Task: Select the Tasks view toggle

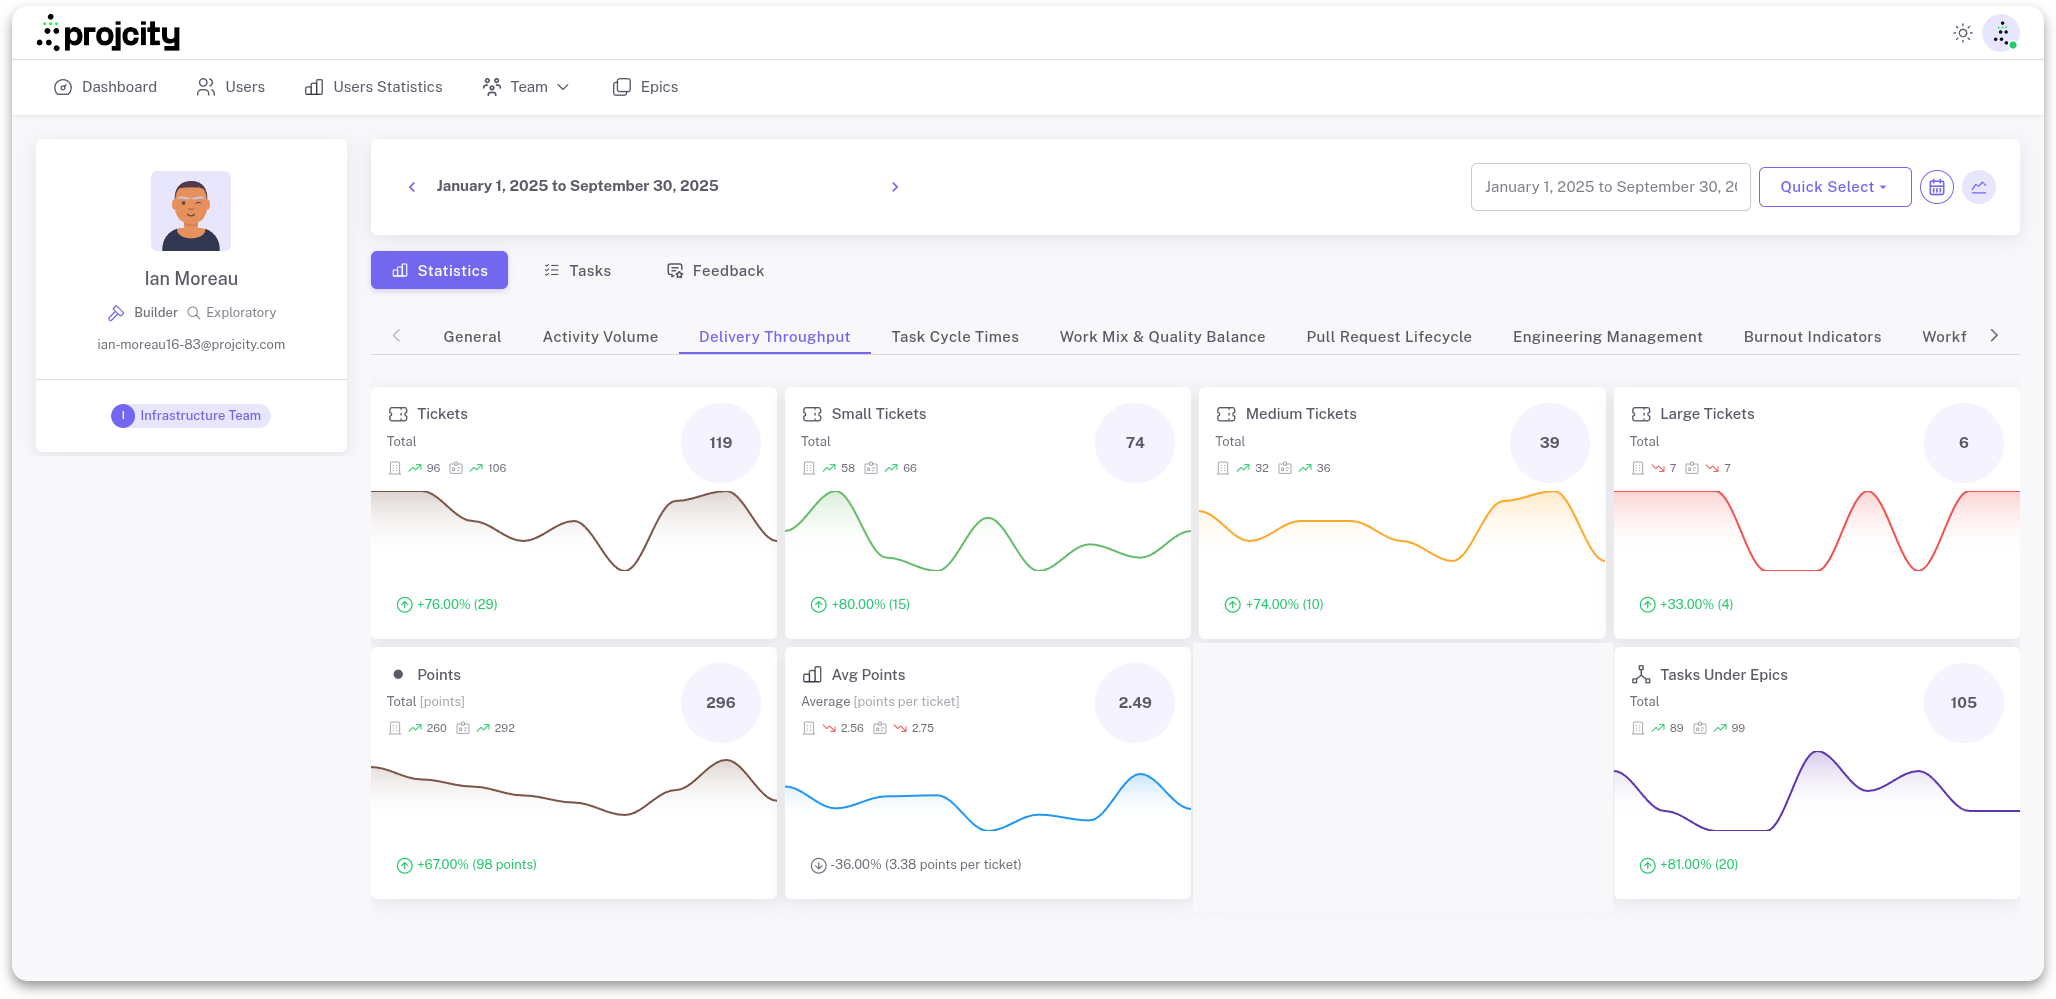Action: 577,270
